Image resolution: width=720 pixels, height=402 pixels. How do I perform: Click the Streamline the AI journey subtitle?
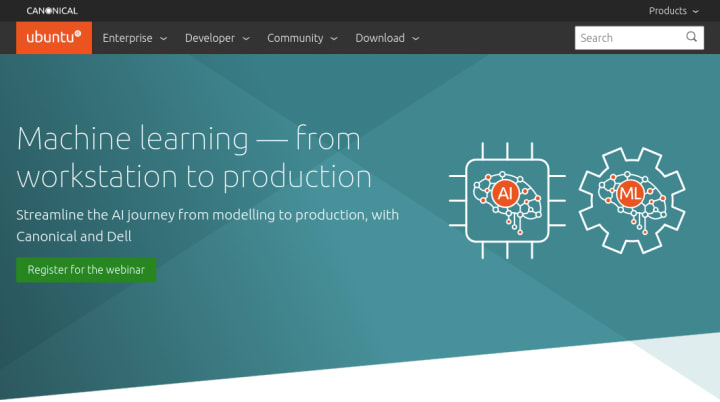208,226
